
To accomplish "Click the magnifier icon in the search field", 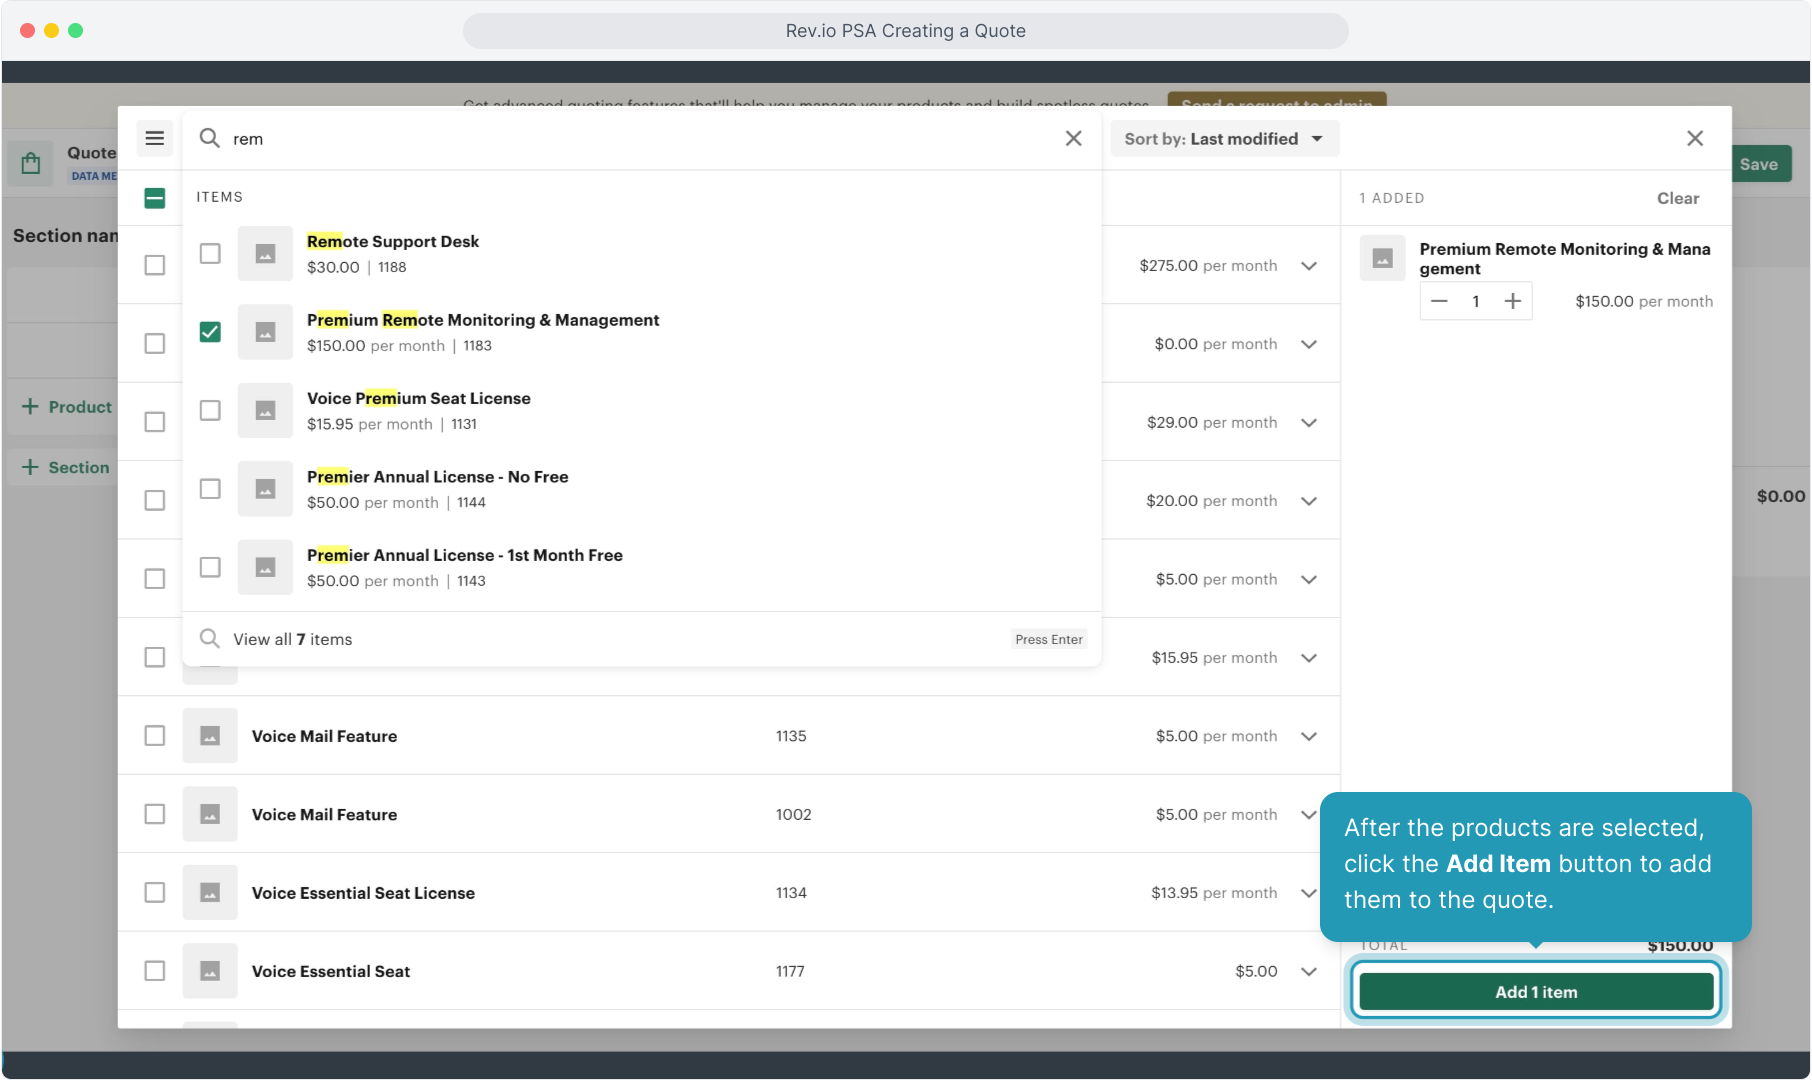I will point(209,138).
